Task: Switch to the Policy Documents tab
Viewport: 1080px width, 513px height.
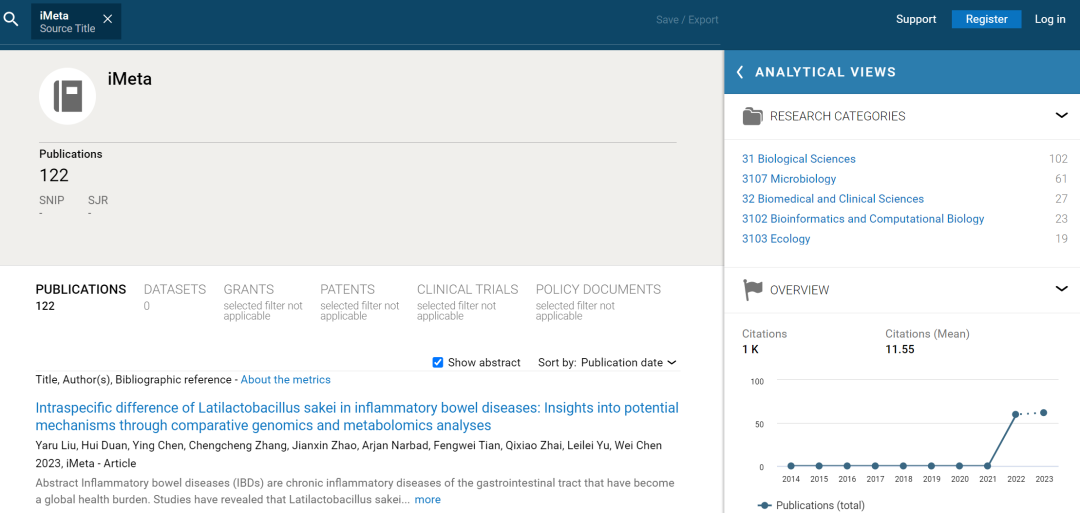Action: 599,302
